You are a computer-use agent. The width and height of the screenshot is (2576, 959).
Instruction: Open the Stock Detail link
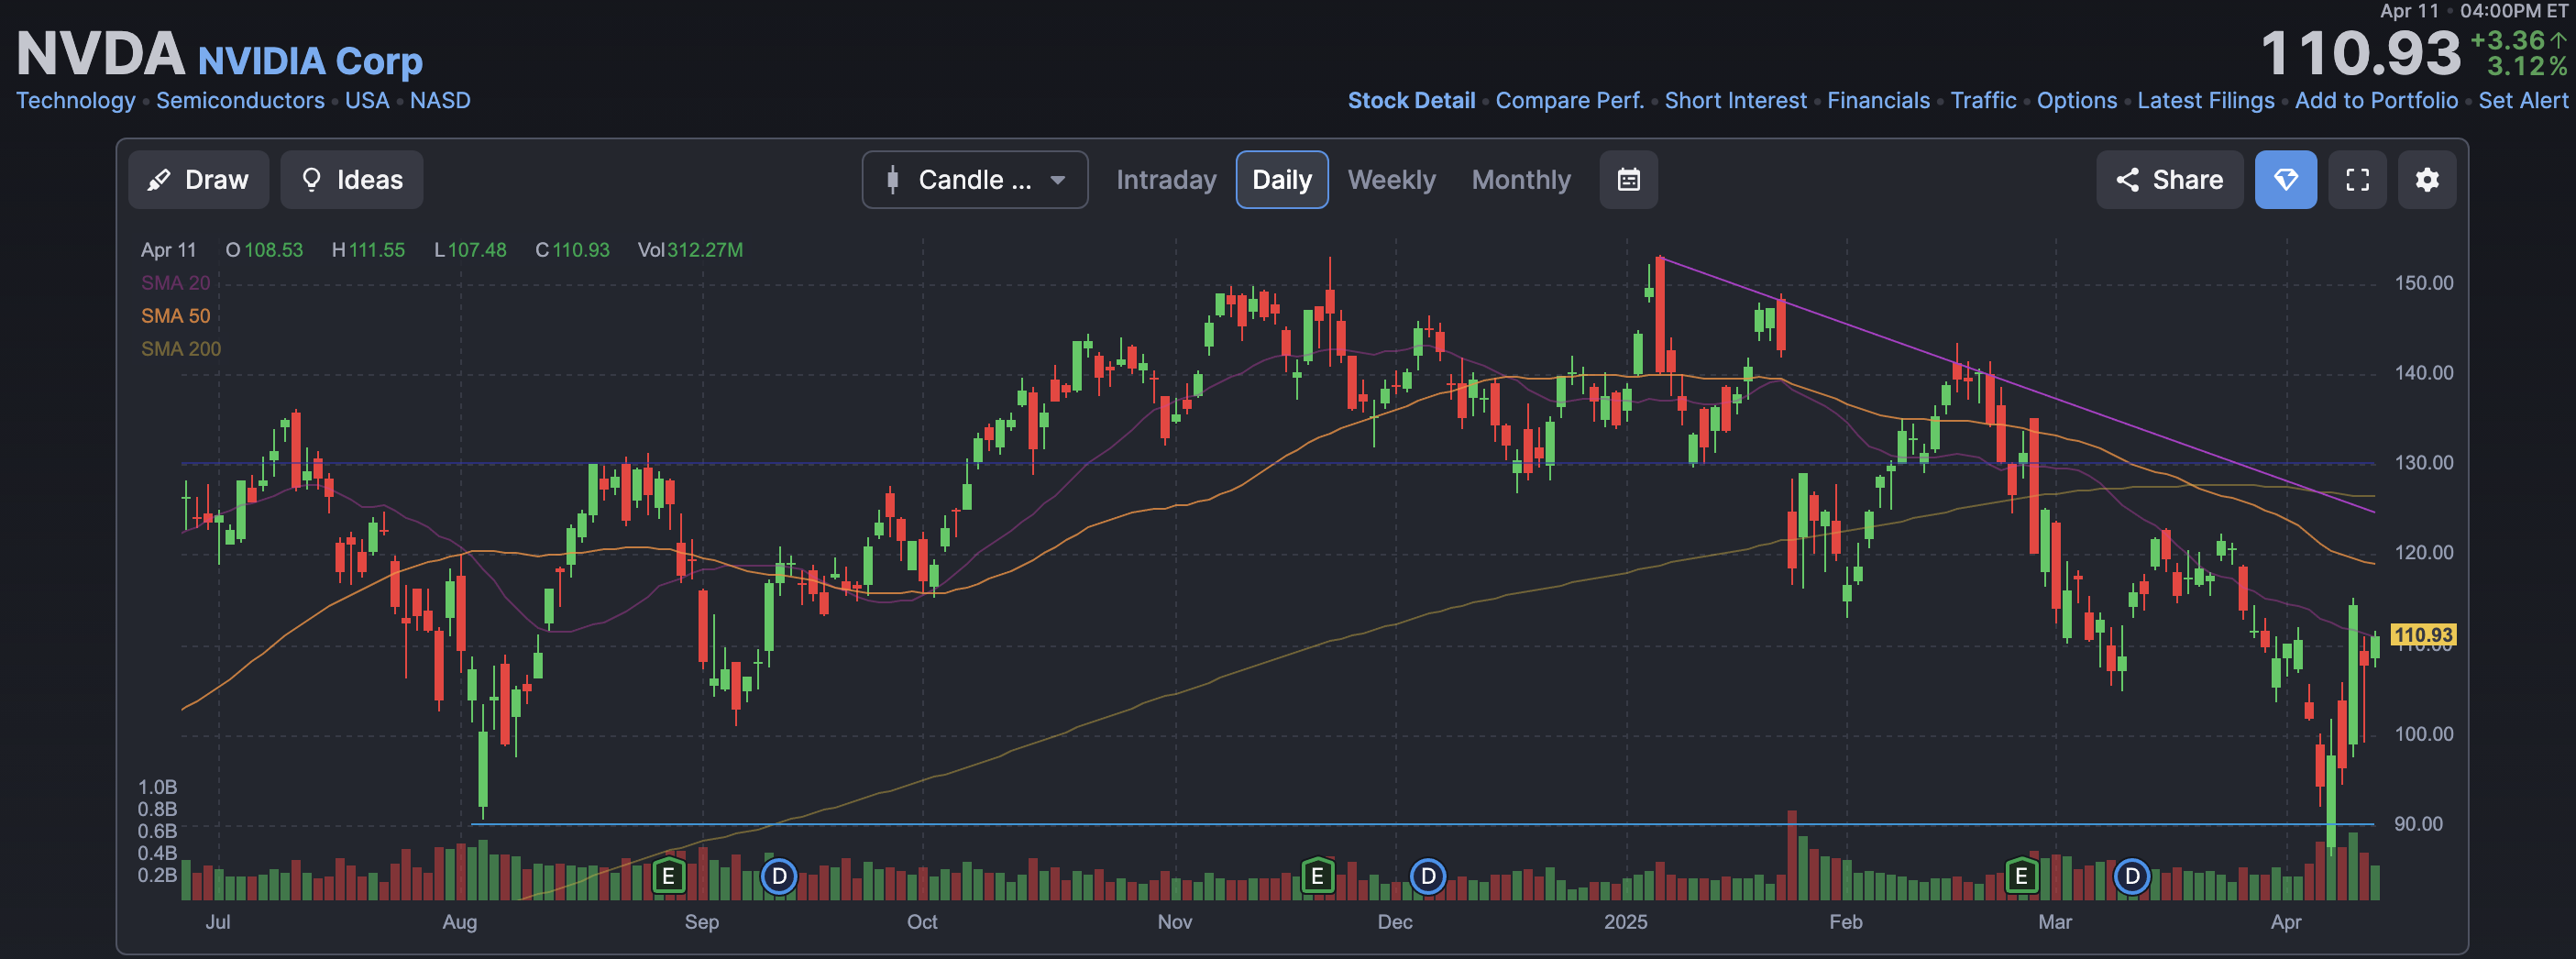pos(1411,100)
